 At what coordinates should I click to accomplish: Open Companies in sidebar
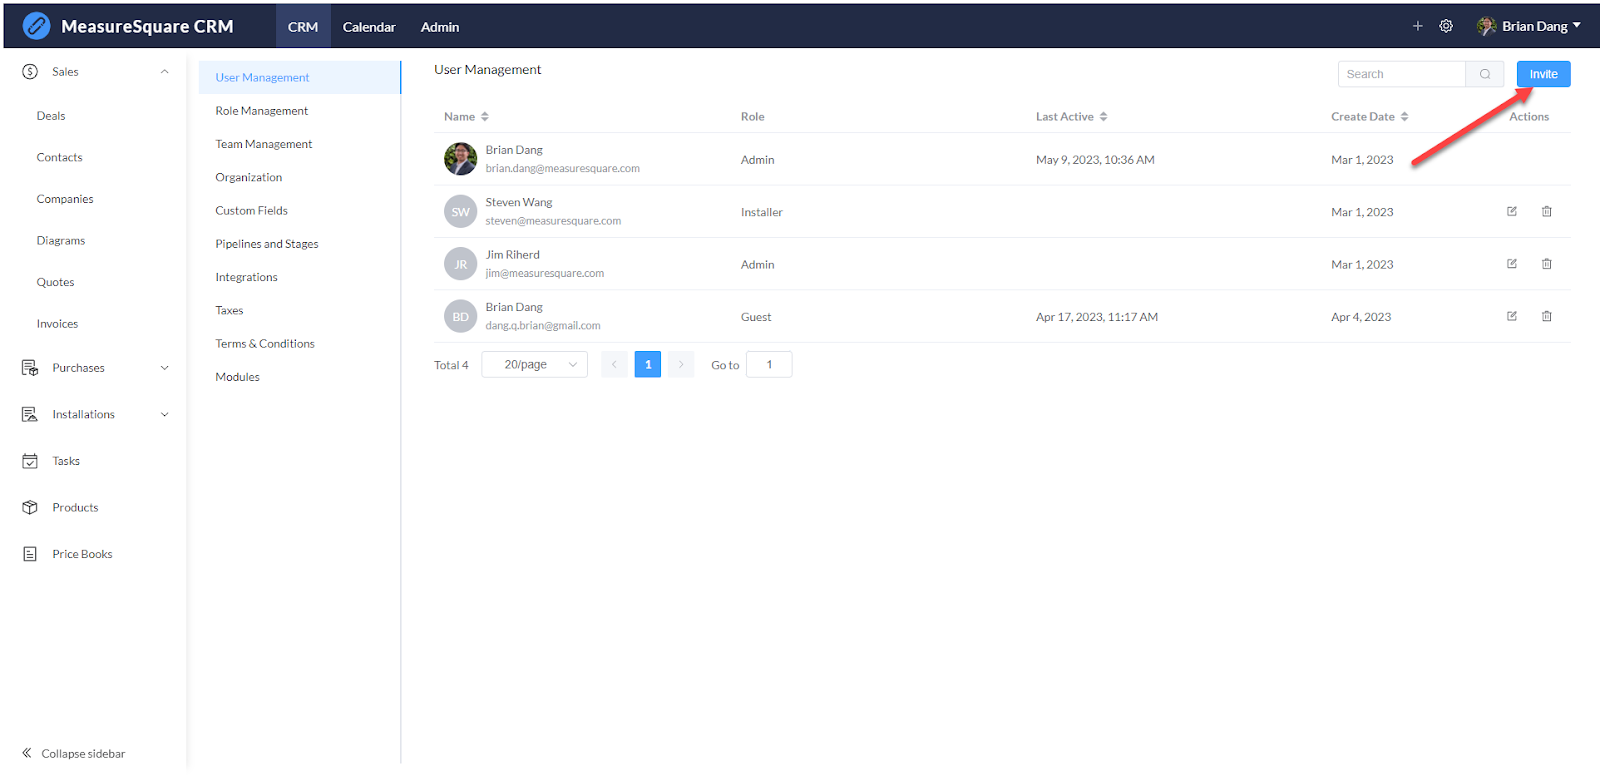click(65, 199)
